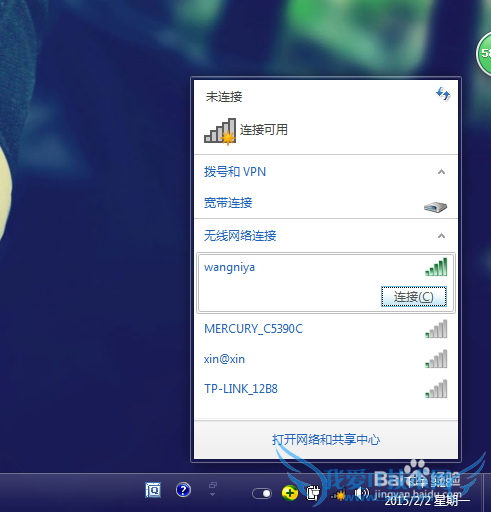Click the 拨号和 VPN heading

tap(235, 172)
